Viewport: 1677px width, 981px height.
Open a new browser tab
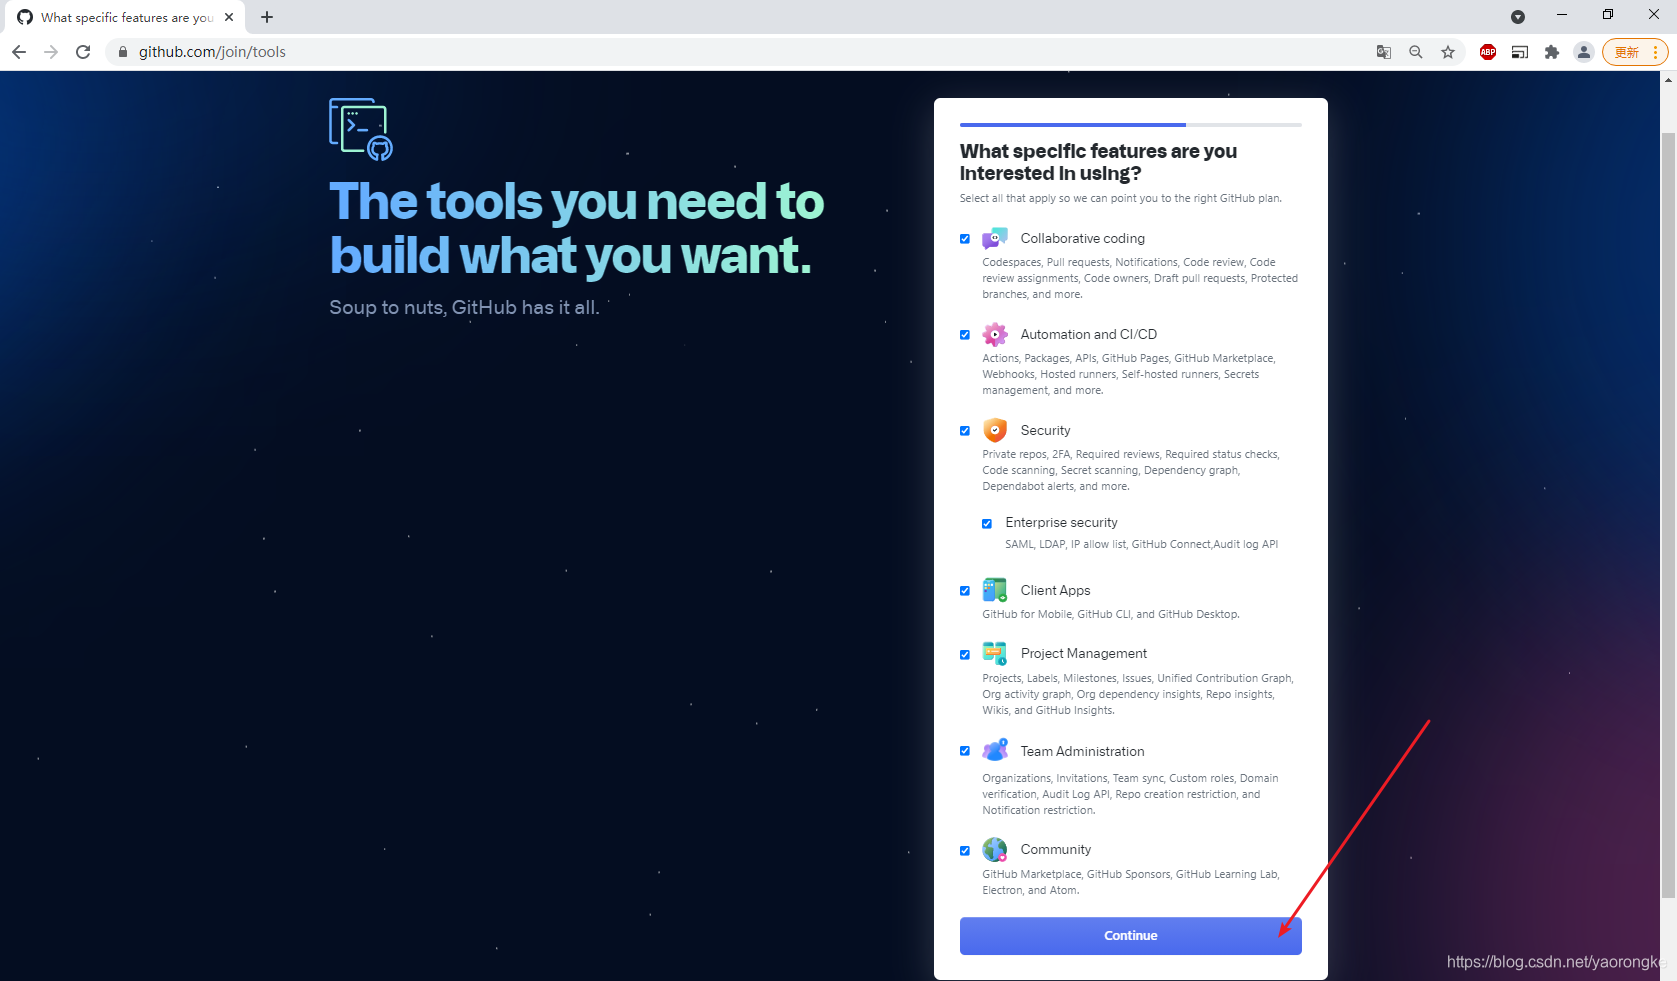(267, 17)
